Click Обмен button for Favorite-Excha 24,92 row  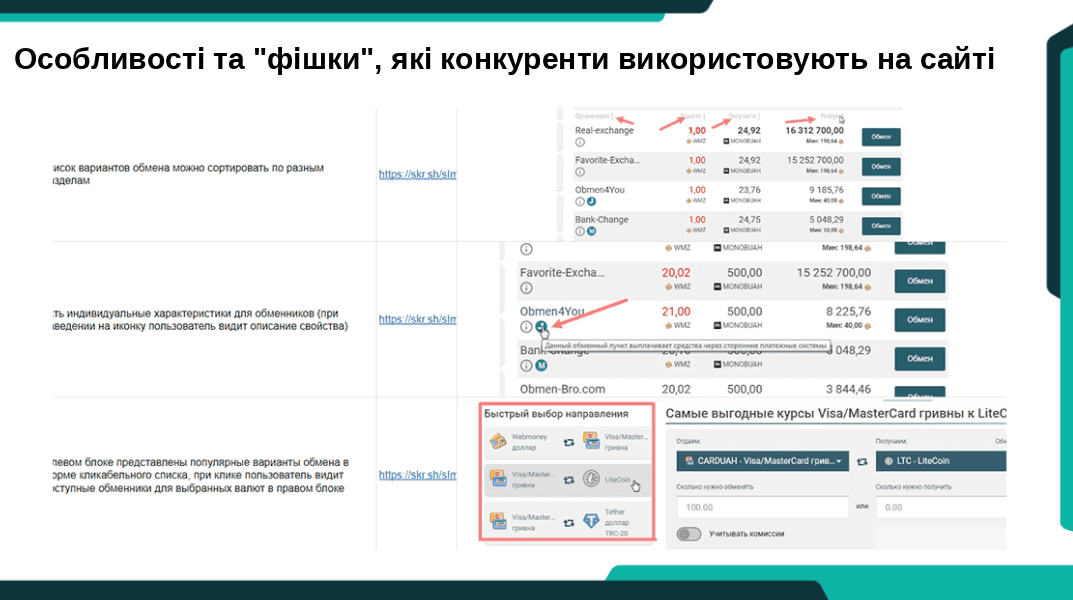point(881,166)
